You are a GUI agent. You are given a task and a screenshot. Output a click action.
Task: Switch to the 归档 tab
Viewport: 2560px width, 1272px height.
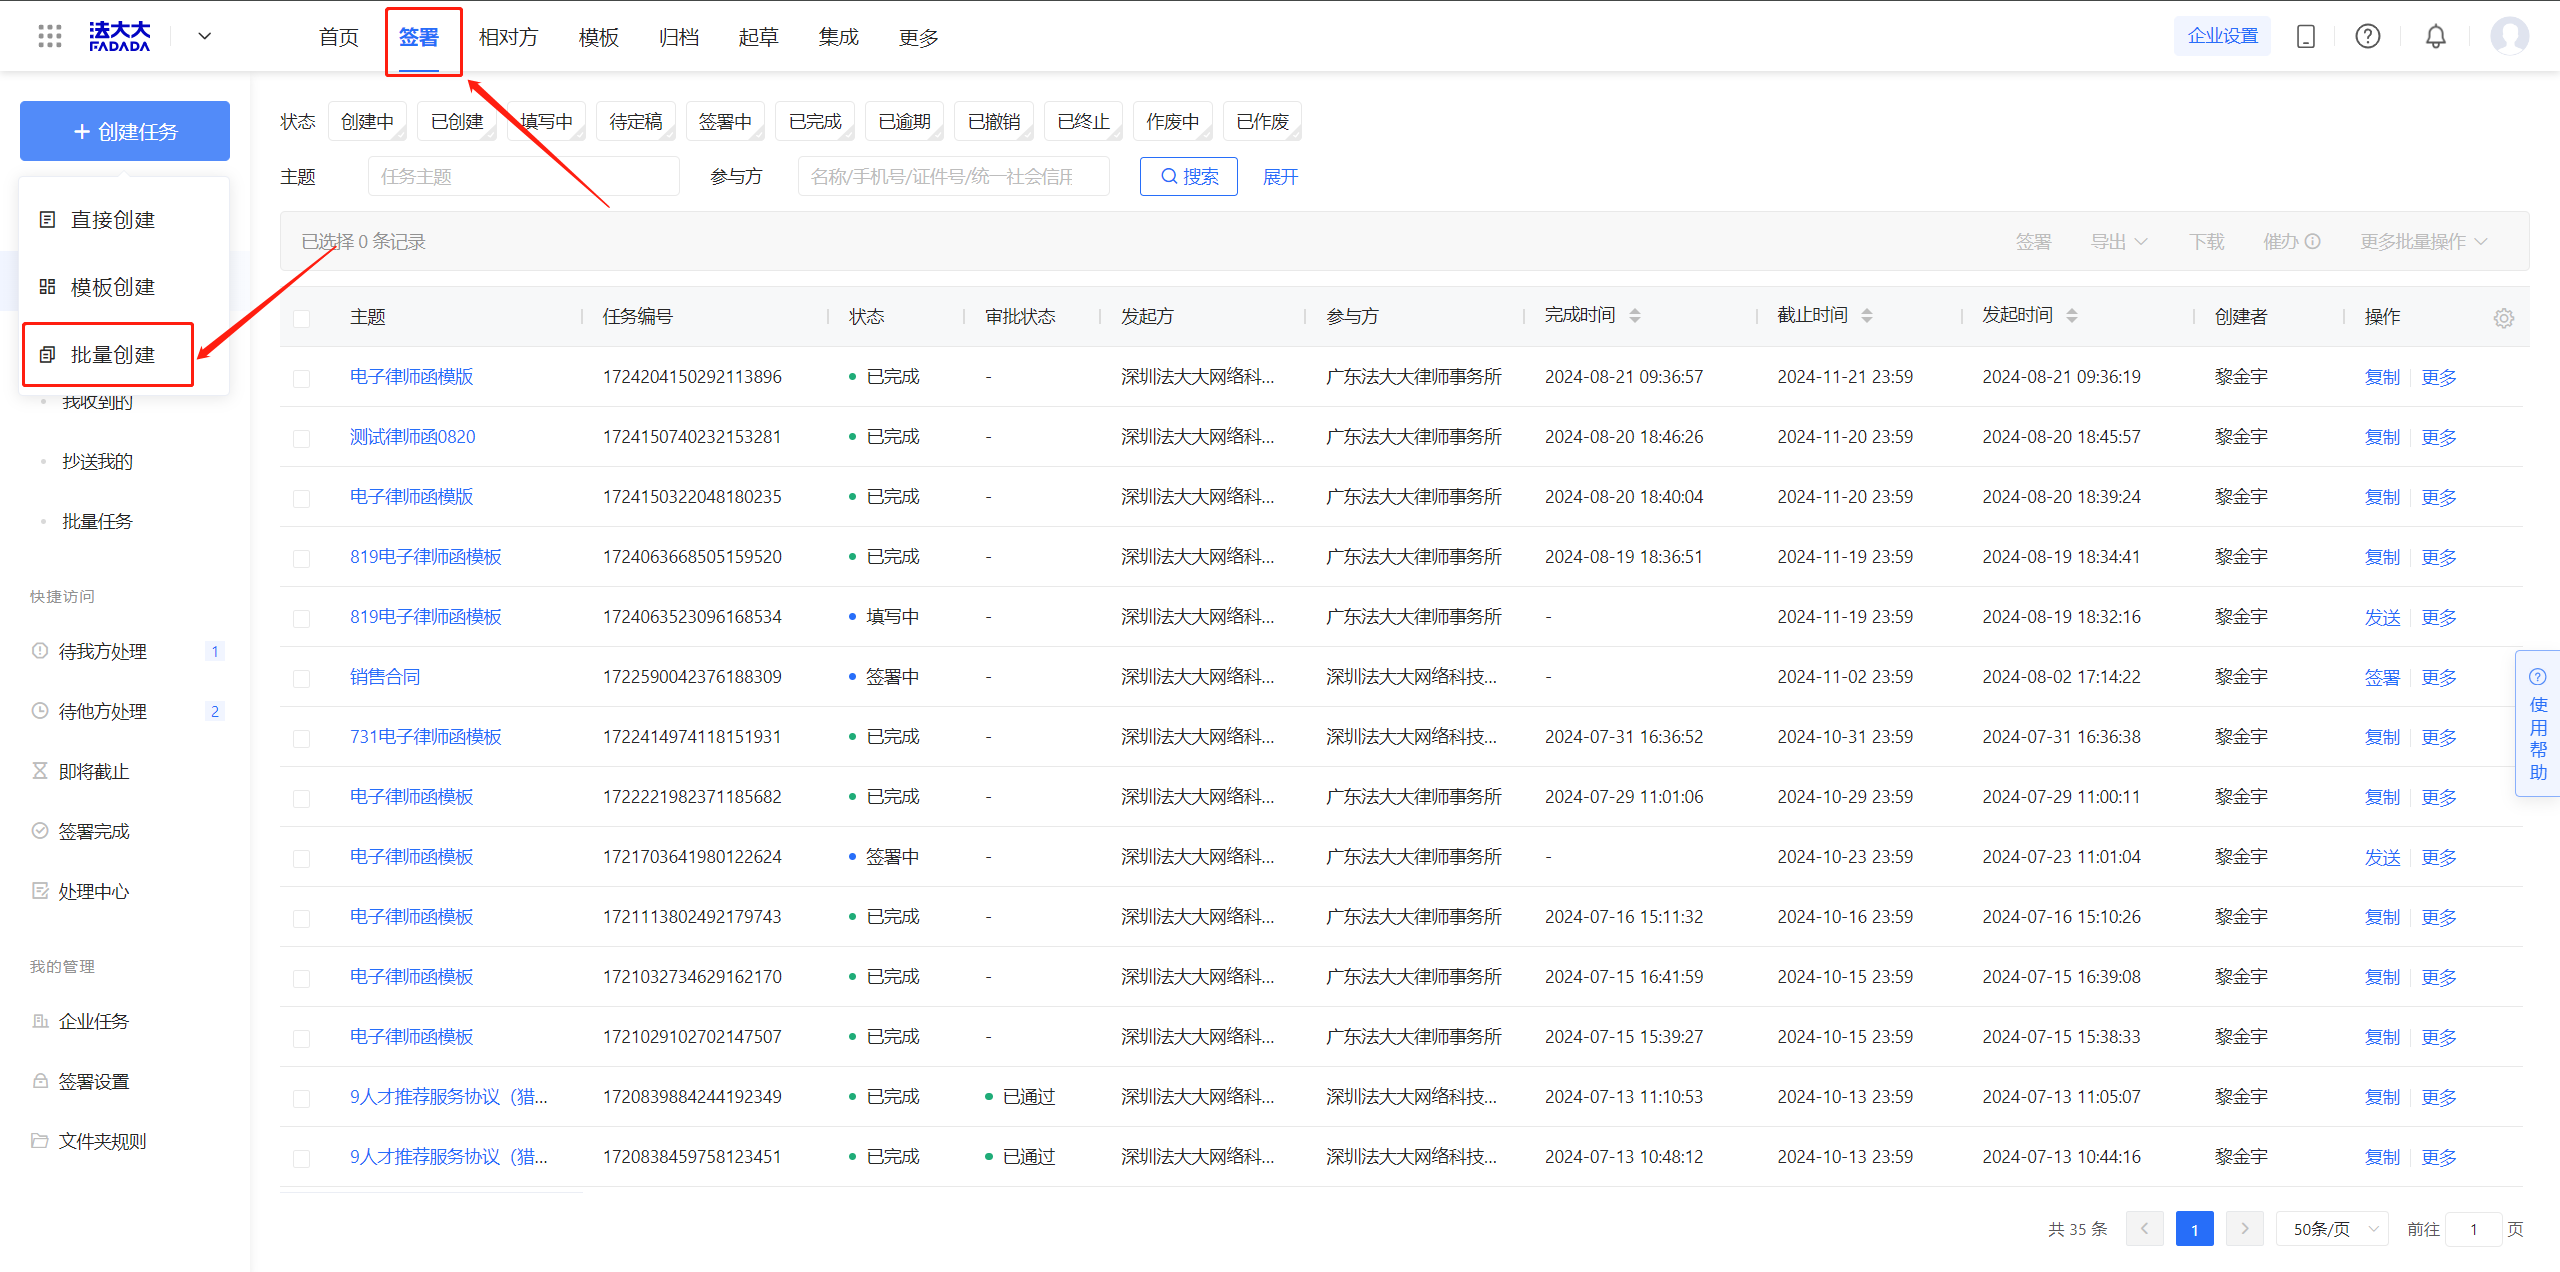pyautogui.click(x=678, y=38)
